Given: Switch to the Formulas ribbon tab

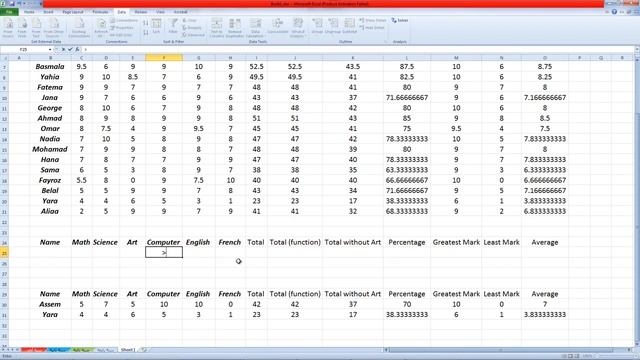Looking at the screenshot, I should [x=100, y=12].
